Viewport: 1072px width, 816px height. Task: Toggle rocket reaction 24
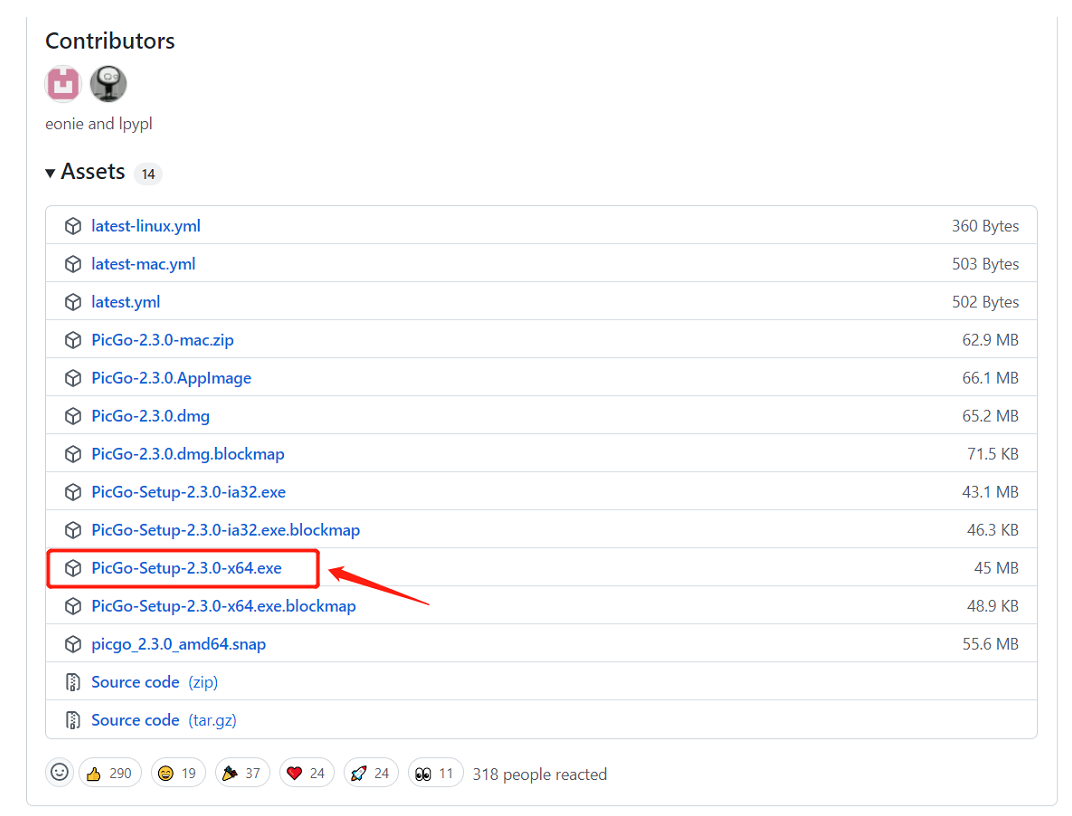tap(371, 773)
